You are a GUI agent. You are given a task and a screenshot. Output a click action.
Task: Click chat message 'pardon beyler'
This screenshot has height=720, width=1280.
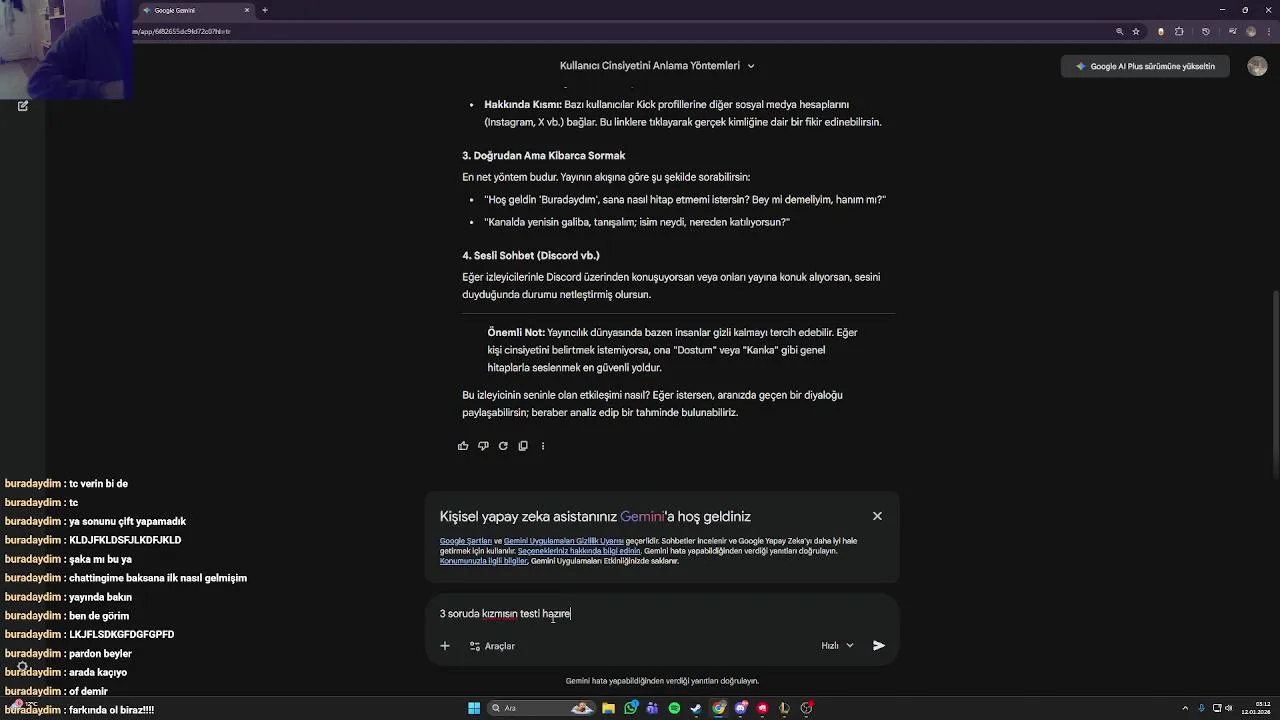[x=100, y=654]
